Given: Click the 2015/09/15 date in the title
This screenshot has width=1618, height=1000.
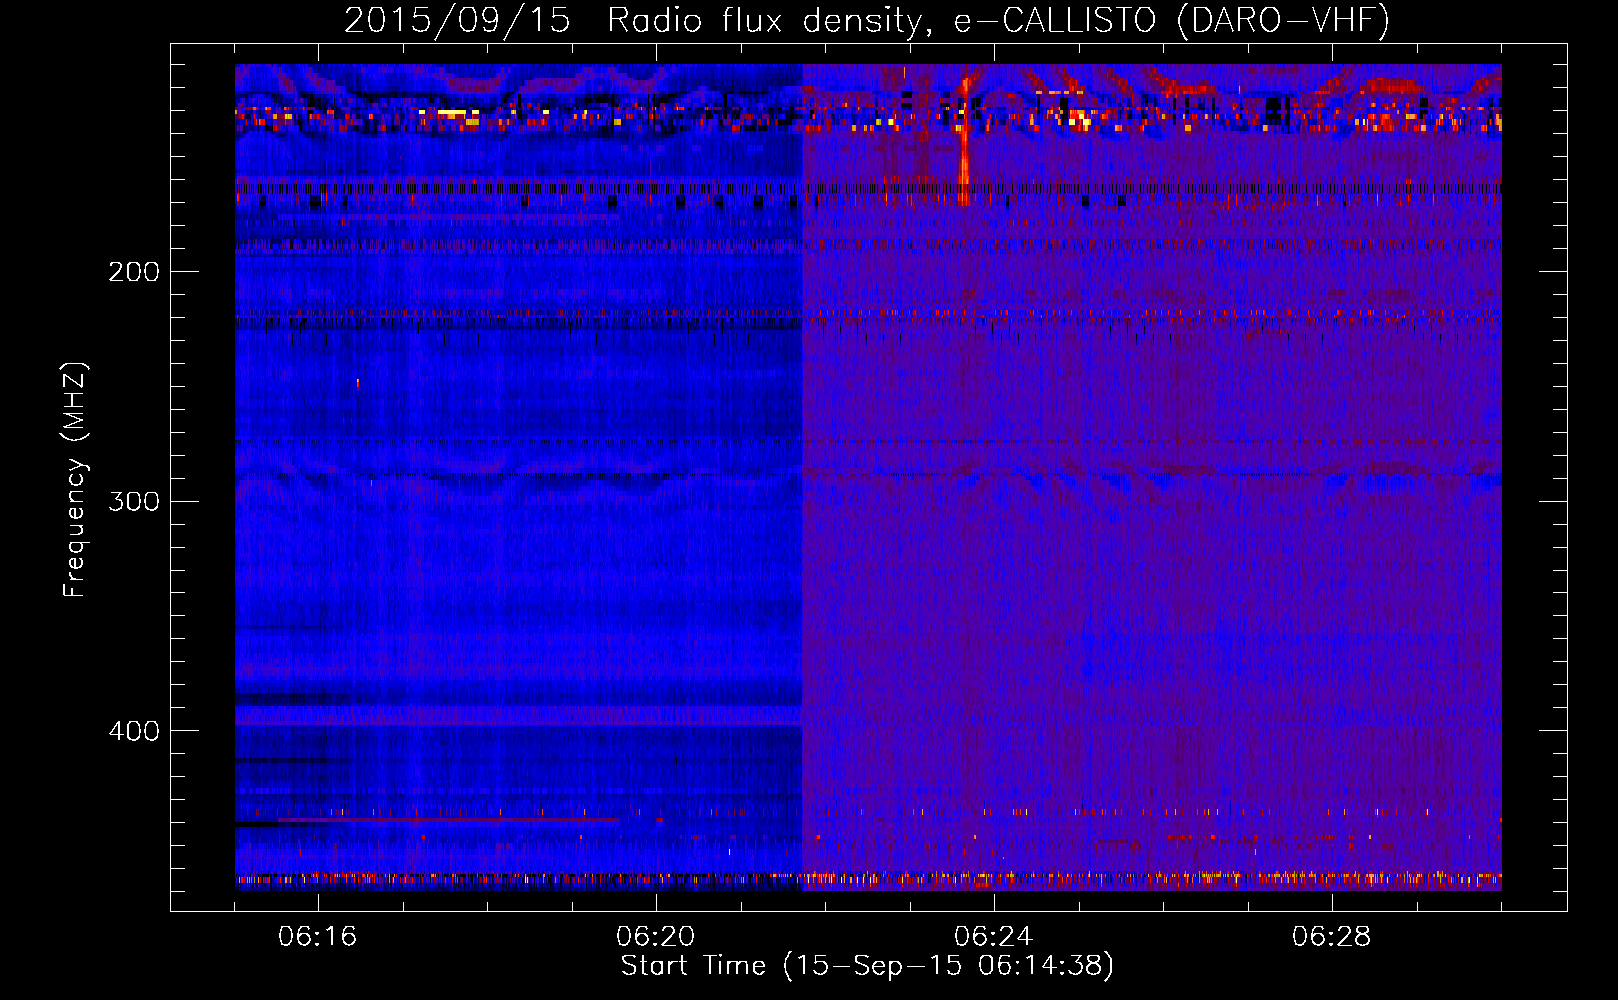Looking at the screenshot, I should (x=457, y=20).
